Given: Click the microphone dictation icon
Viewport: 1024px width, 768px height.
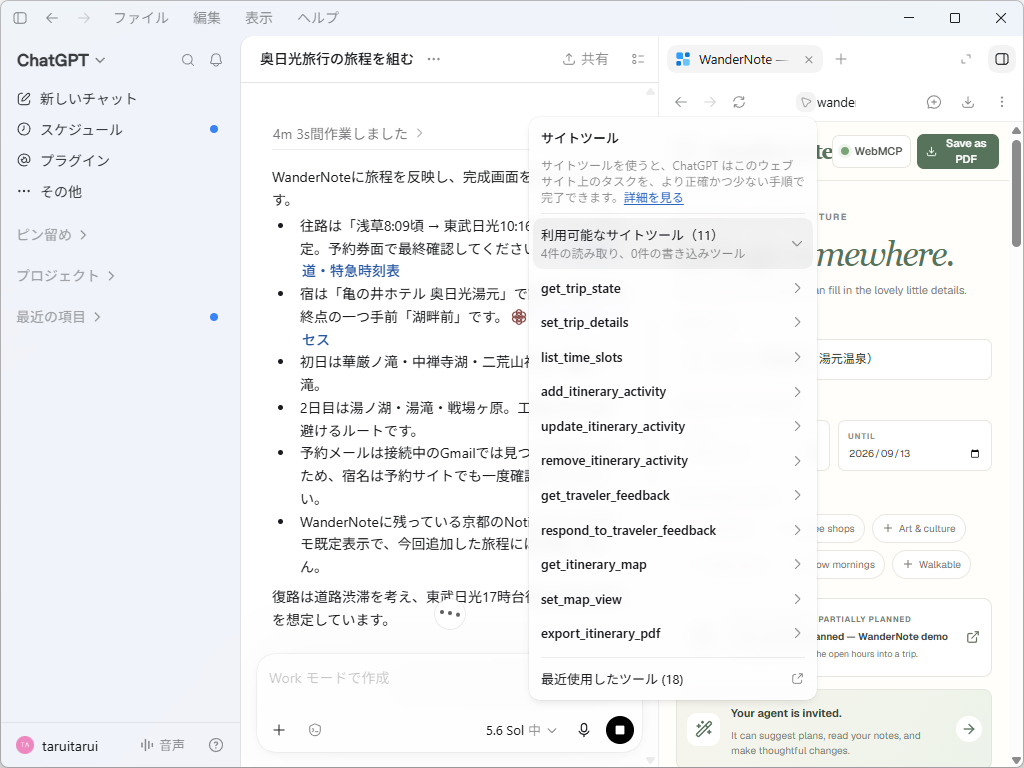Looking at the screenshot, I should pos(584,730).
